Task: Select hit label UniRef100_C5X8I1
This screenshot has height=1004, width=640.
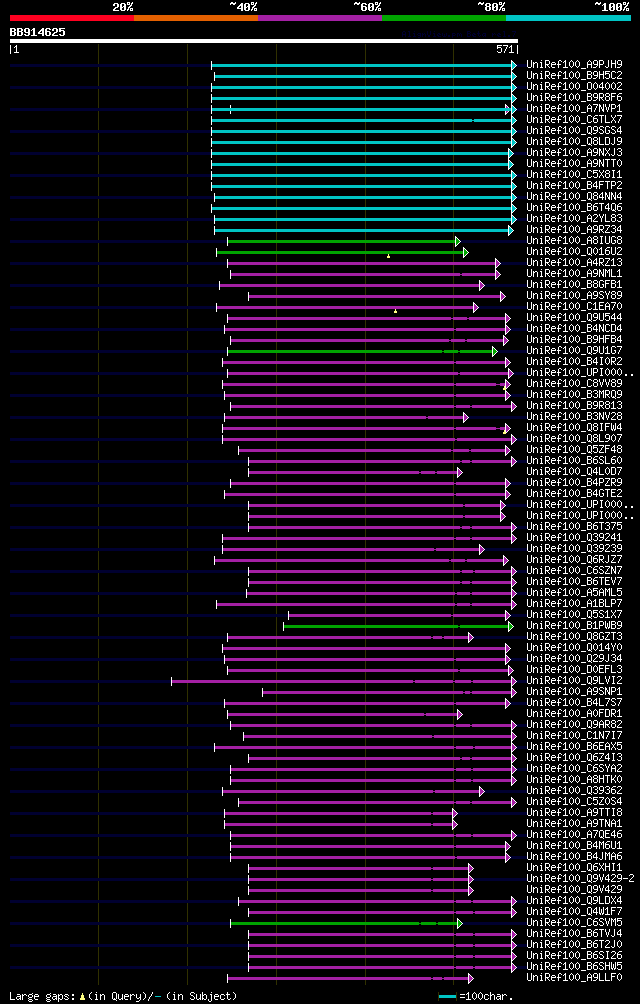Action: pos(574,175)
